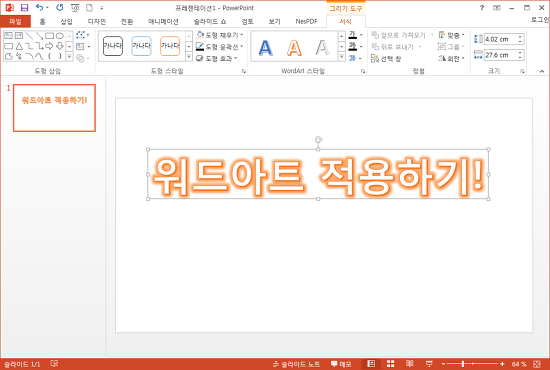Switch to the NesPDF tab

point(306,21)
